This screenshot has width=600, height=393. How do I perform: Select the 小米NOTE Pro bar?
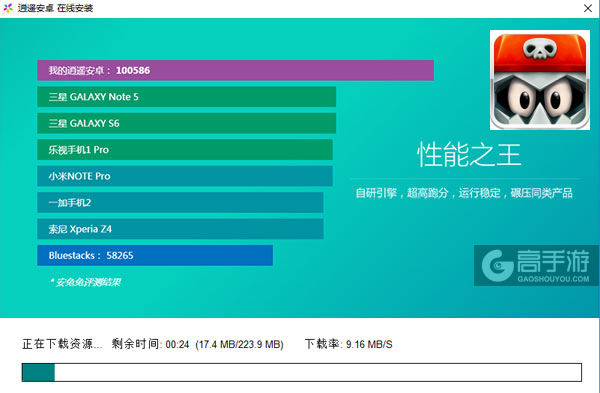tap(185, 176)
